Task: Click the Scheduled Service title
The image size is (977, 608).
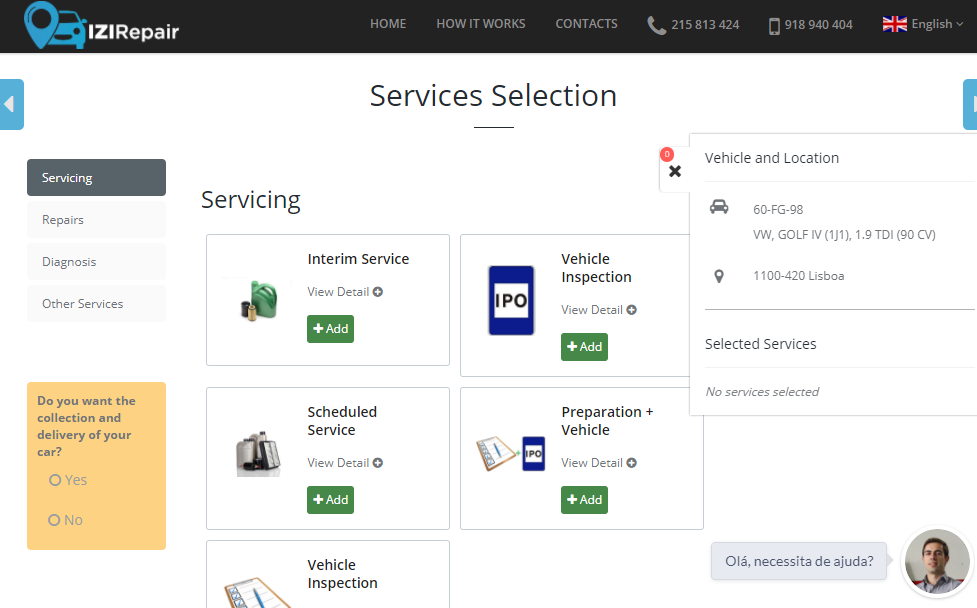Action: [x=342, y=421]
